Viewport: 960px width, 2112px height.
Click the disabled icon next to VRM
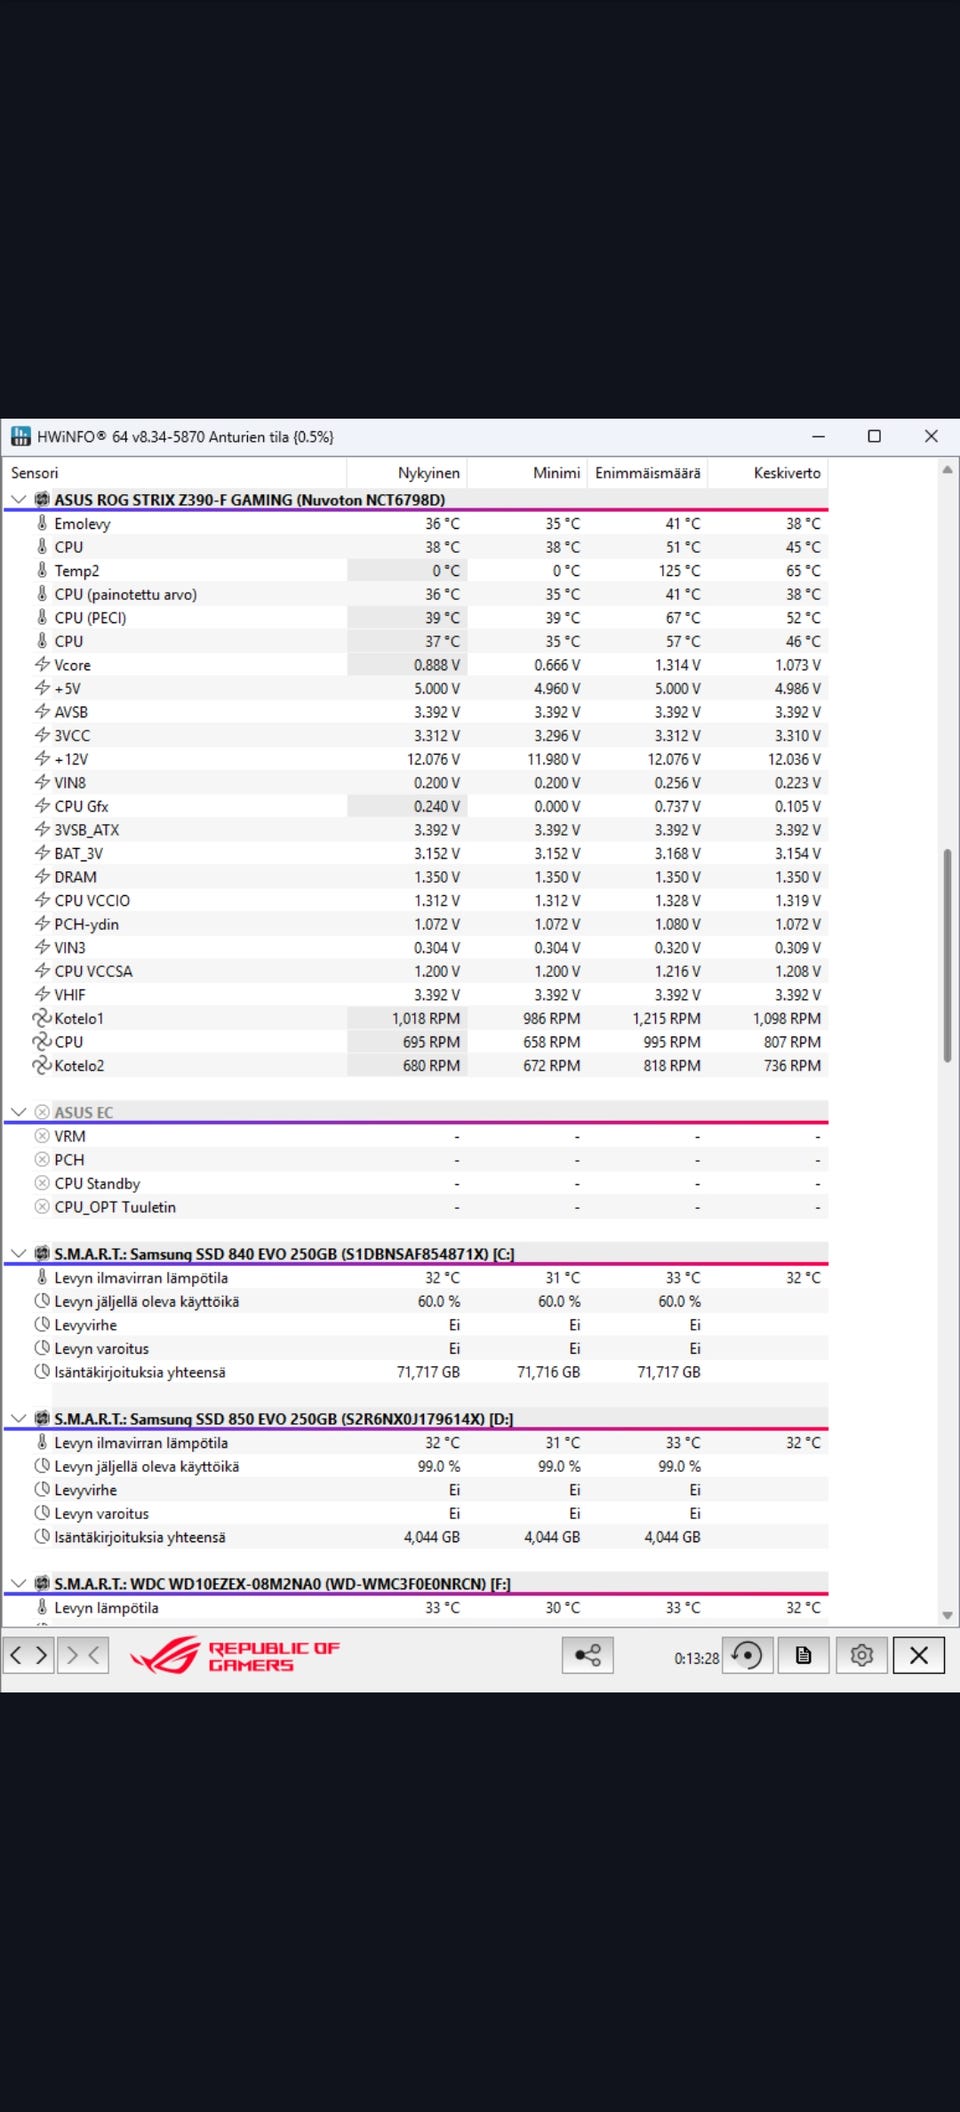42,1136
